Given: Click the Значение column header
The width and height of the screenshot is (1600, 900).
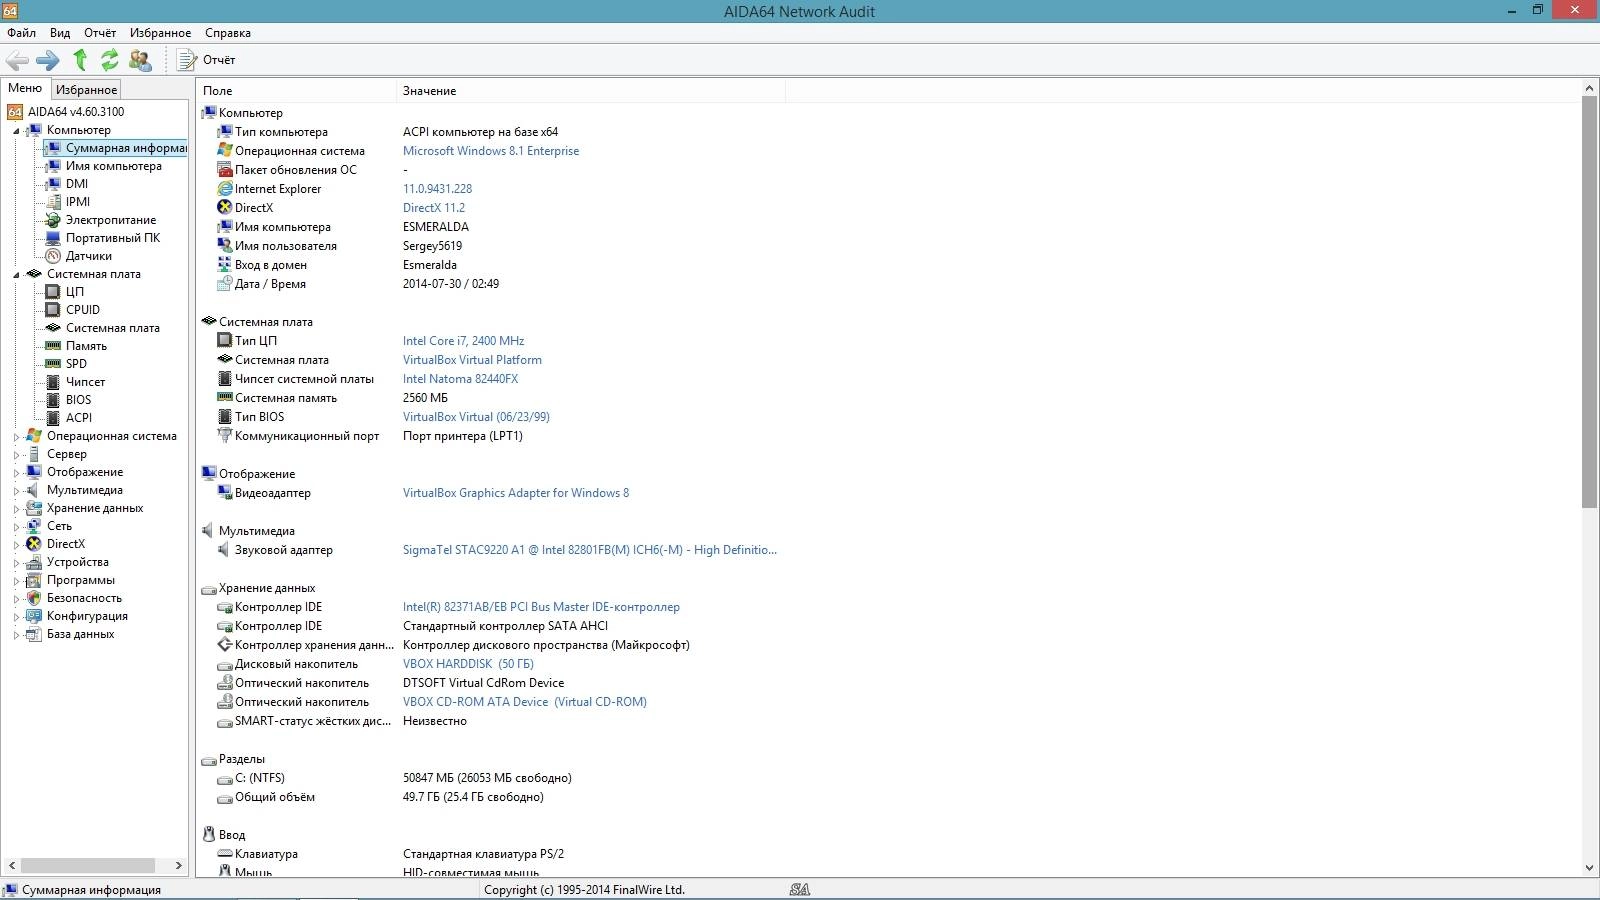Looking at the screenshot, I should [x=591, y=91].
